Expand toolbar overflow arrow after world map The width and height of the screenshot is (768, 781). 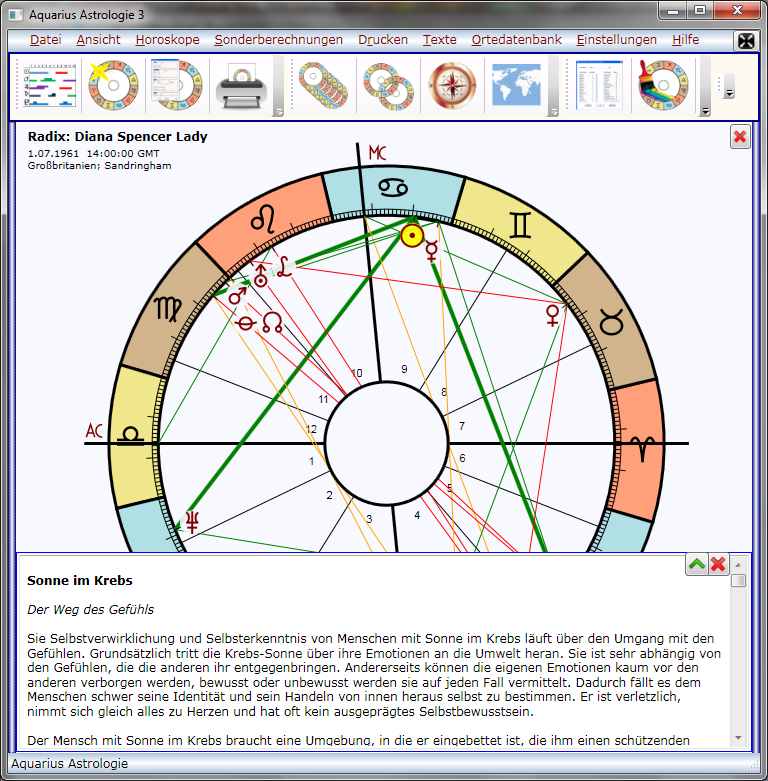coord(553,110)
